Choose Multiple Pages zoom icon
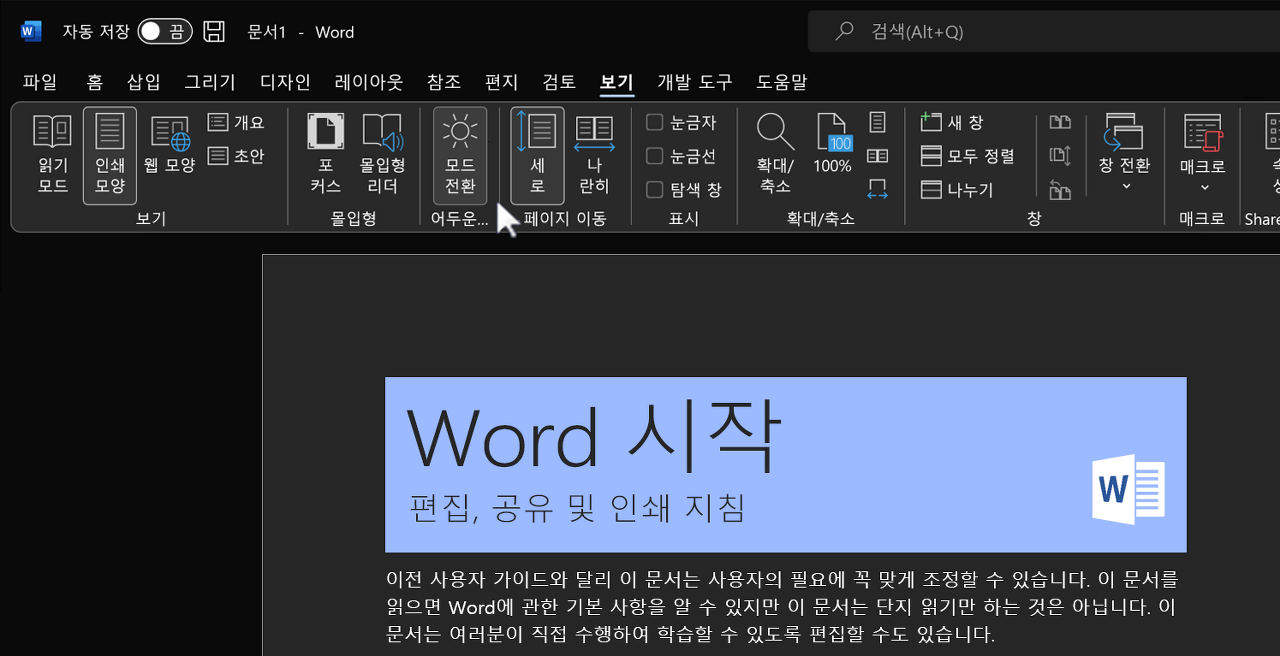This screenshot has width=1280, height=656. pos(878,156)
